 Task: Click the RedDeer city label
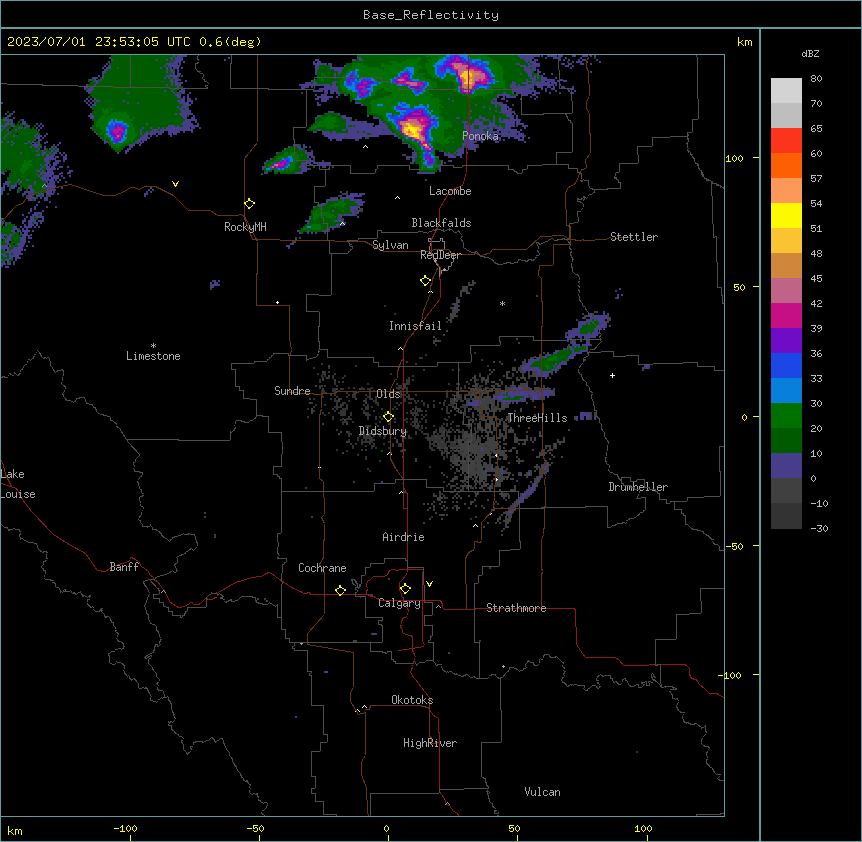click(440, 255)
